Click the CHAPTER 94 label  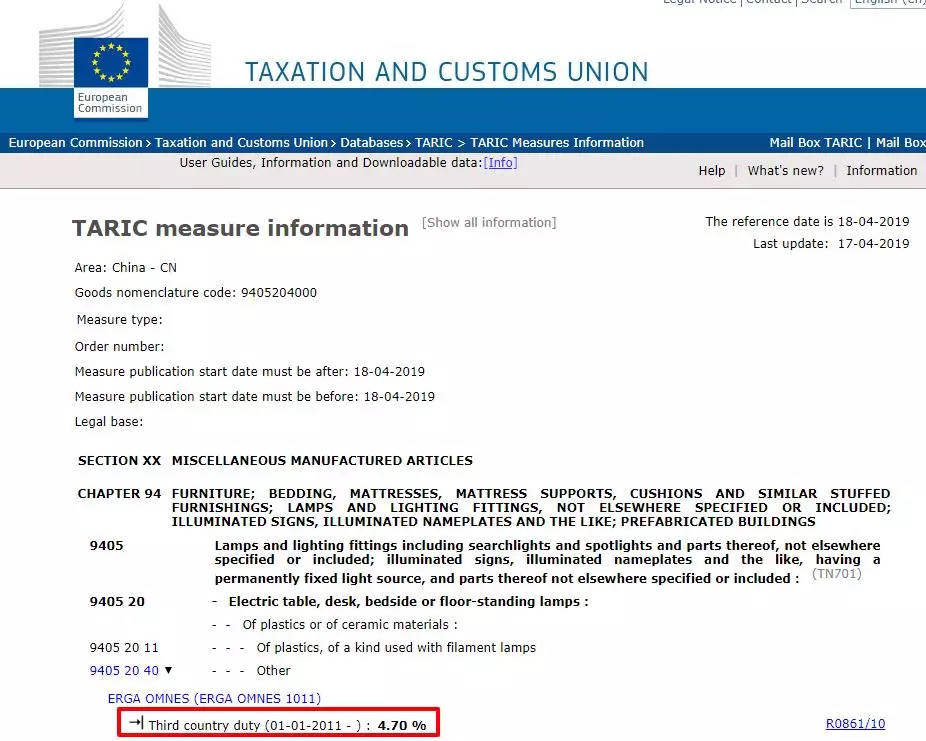119,494
